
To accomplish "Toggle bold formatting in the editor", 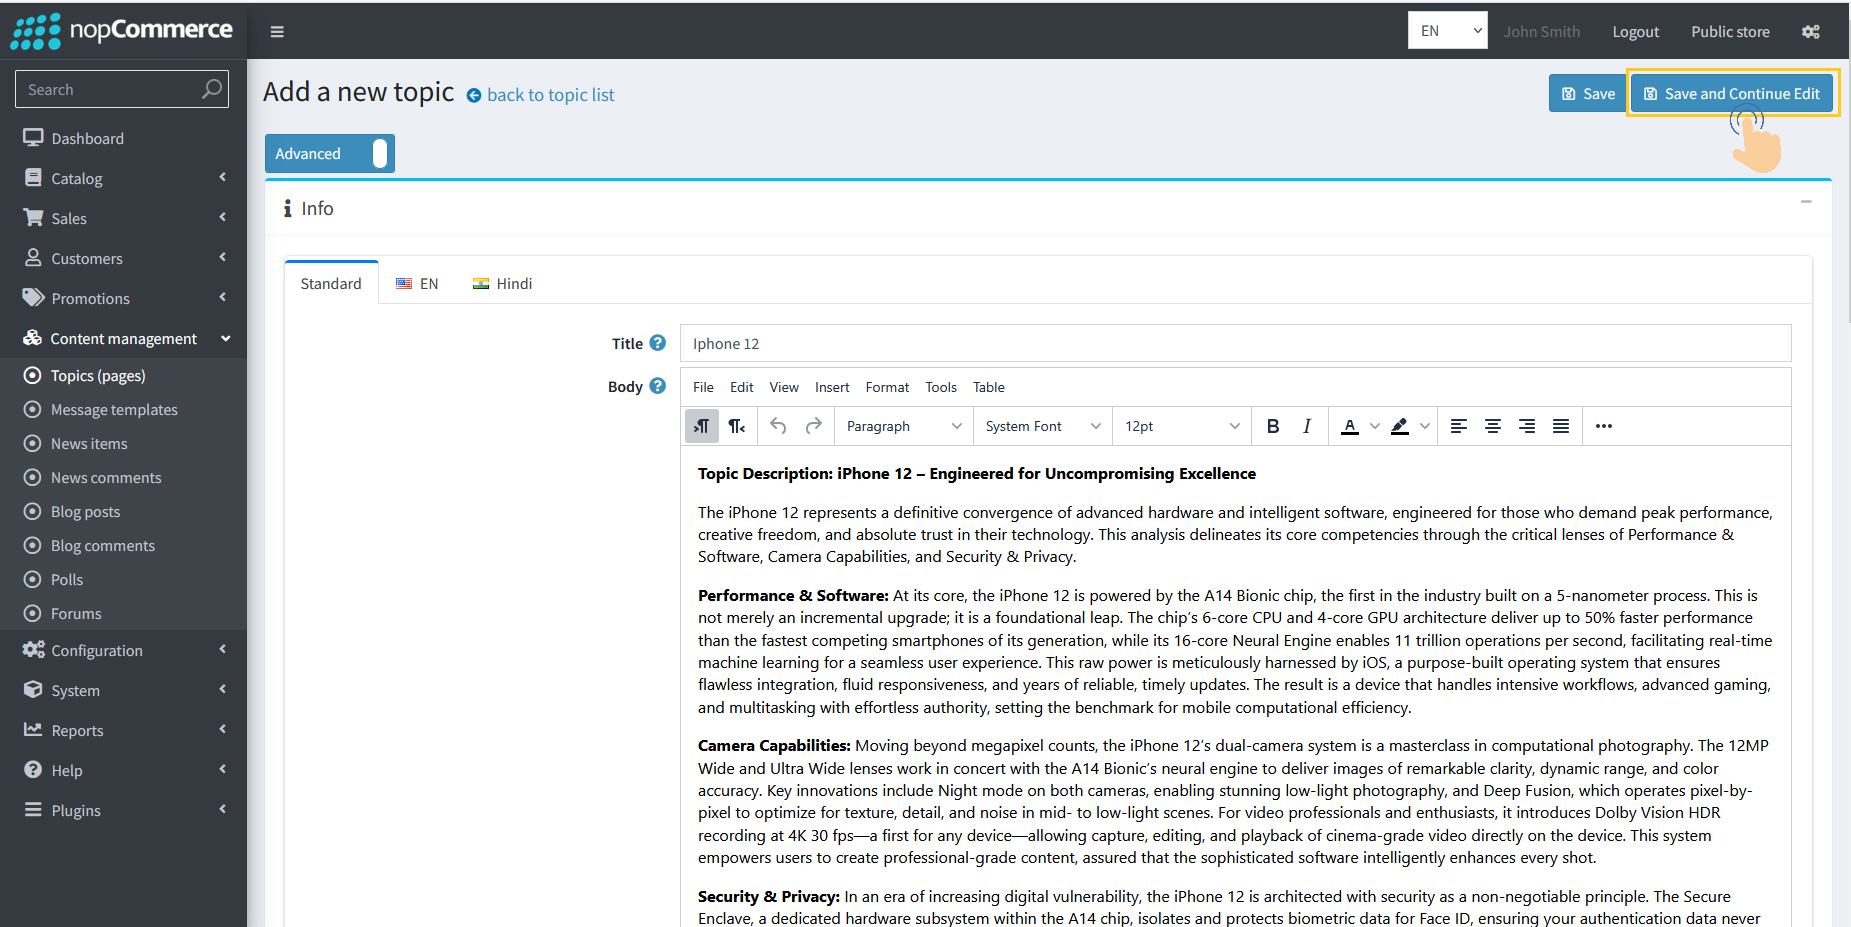I will 1272,425.
